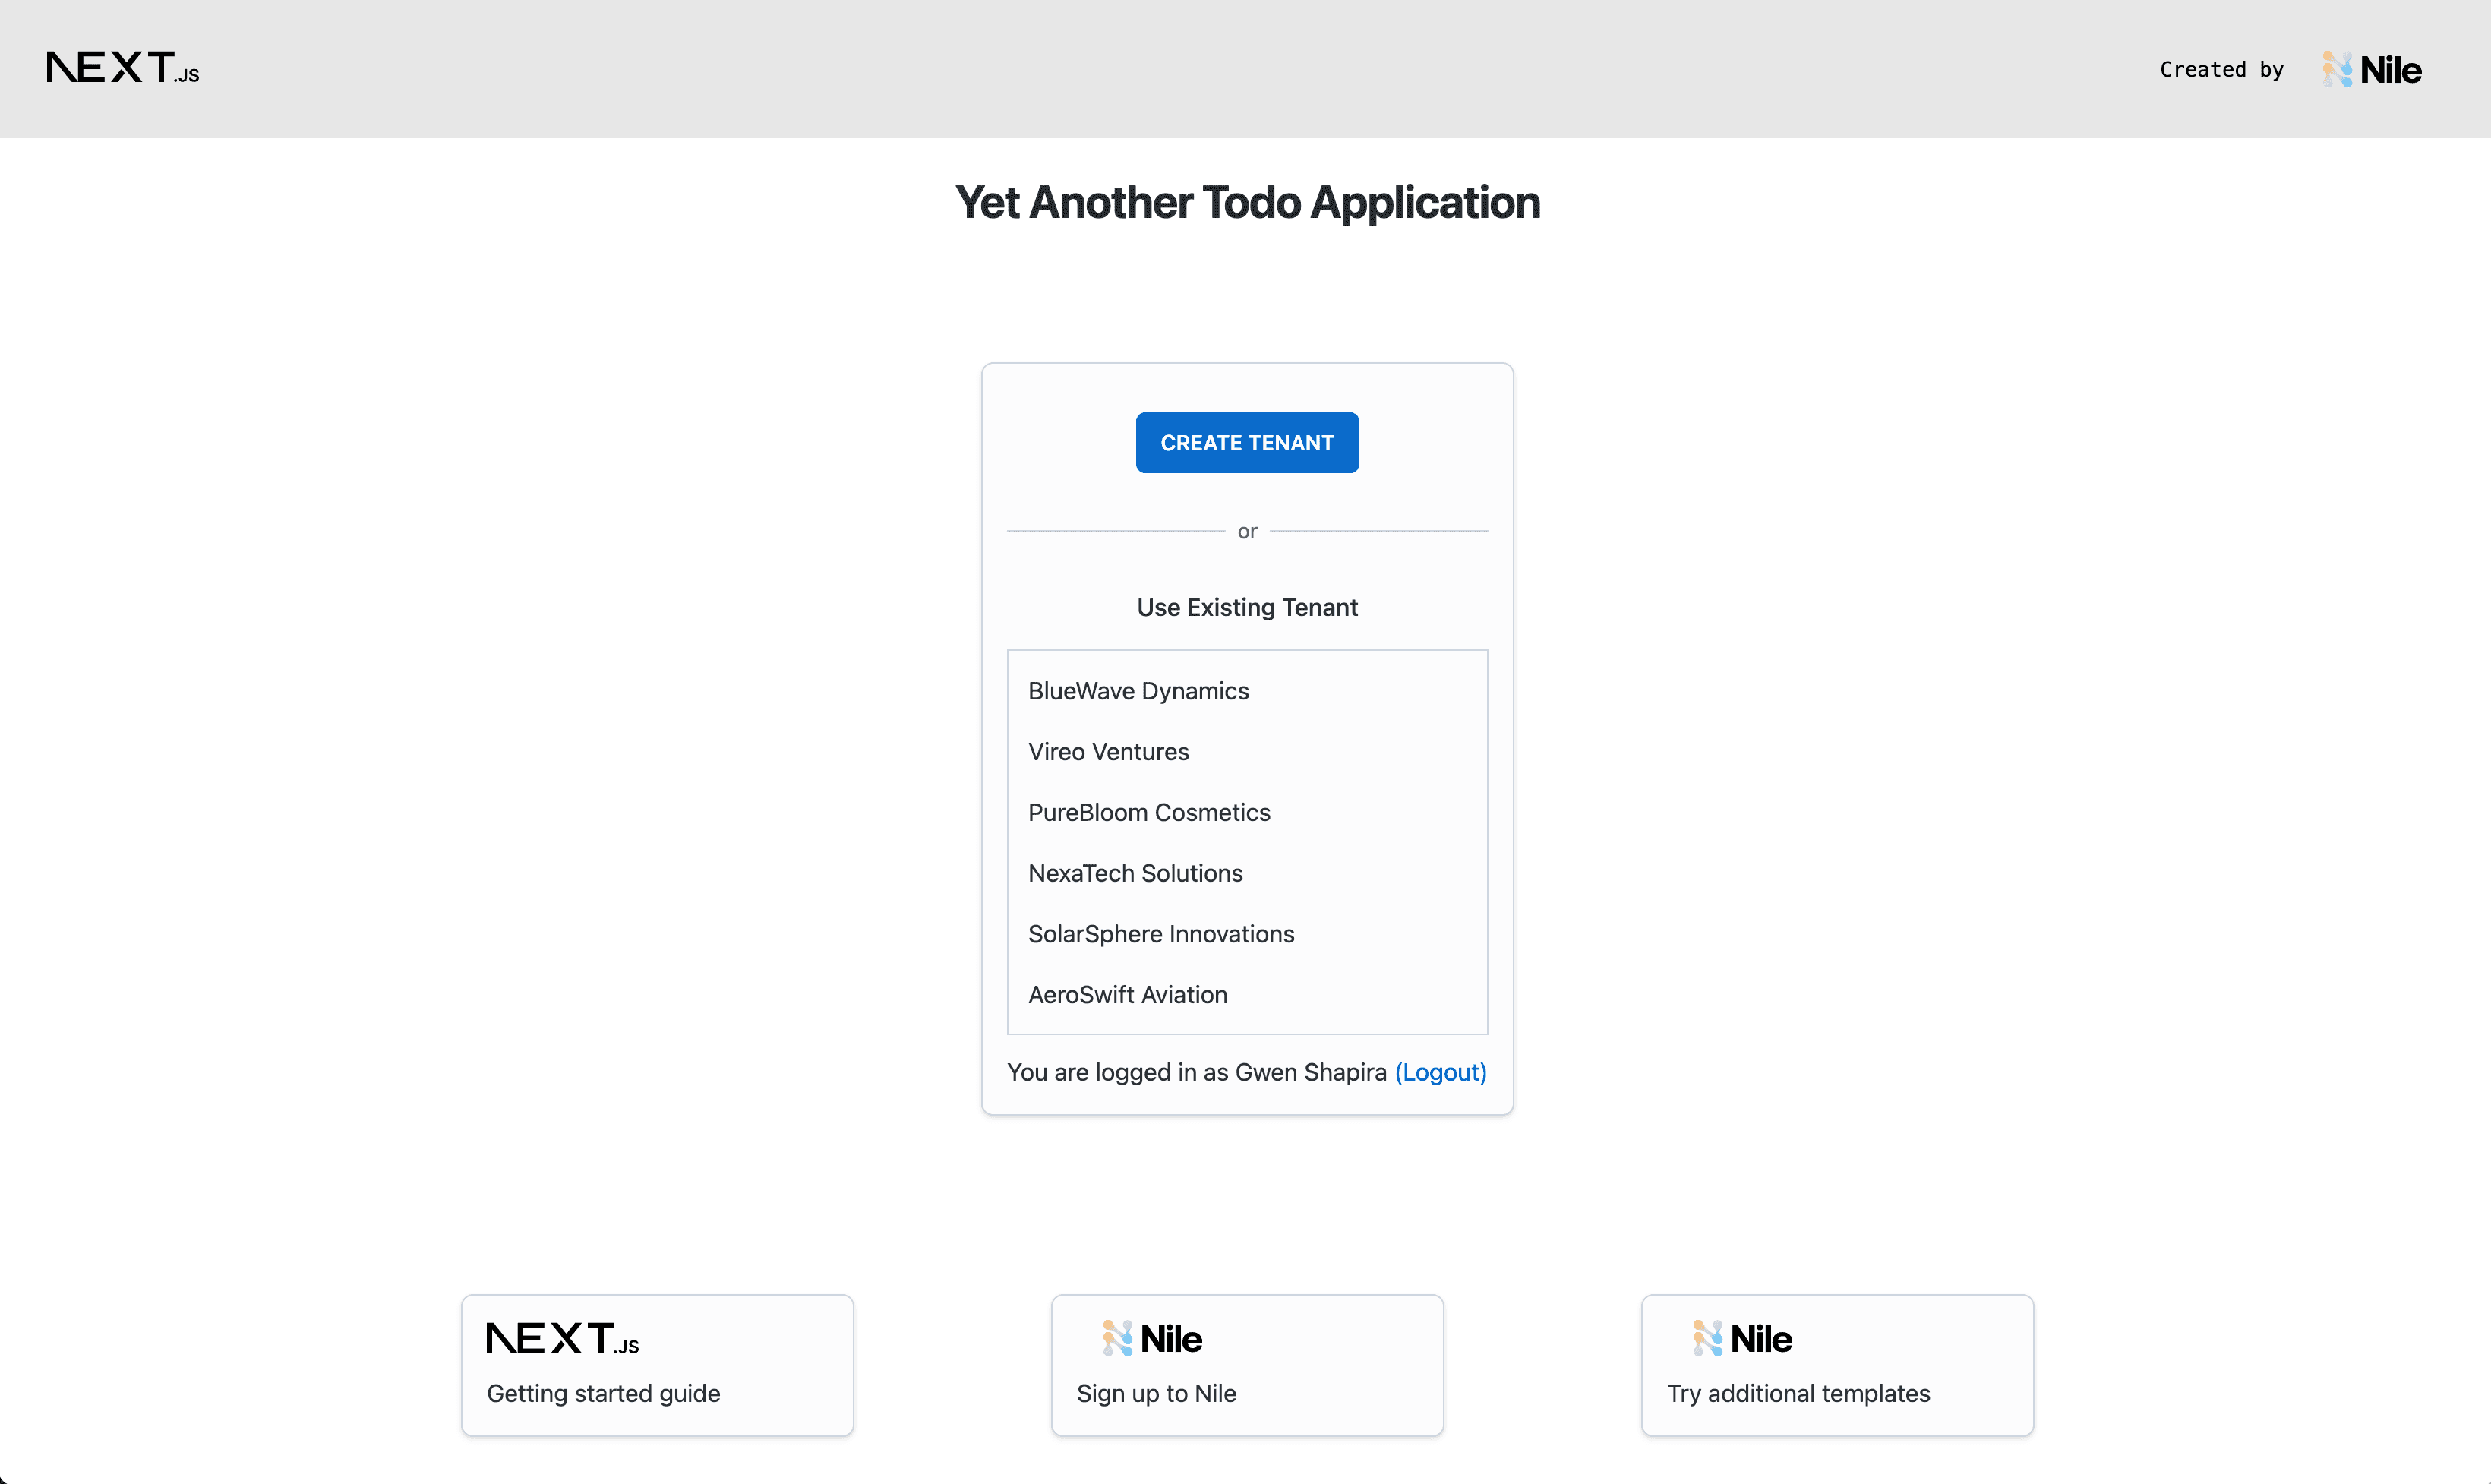The width and height of the screenshot is (2491, 1484).
Task: Click the NEXT.js icon on Getting Started card
Action: click(x=562, y=1337)
